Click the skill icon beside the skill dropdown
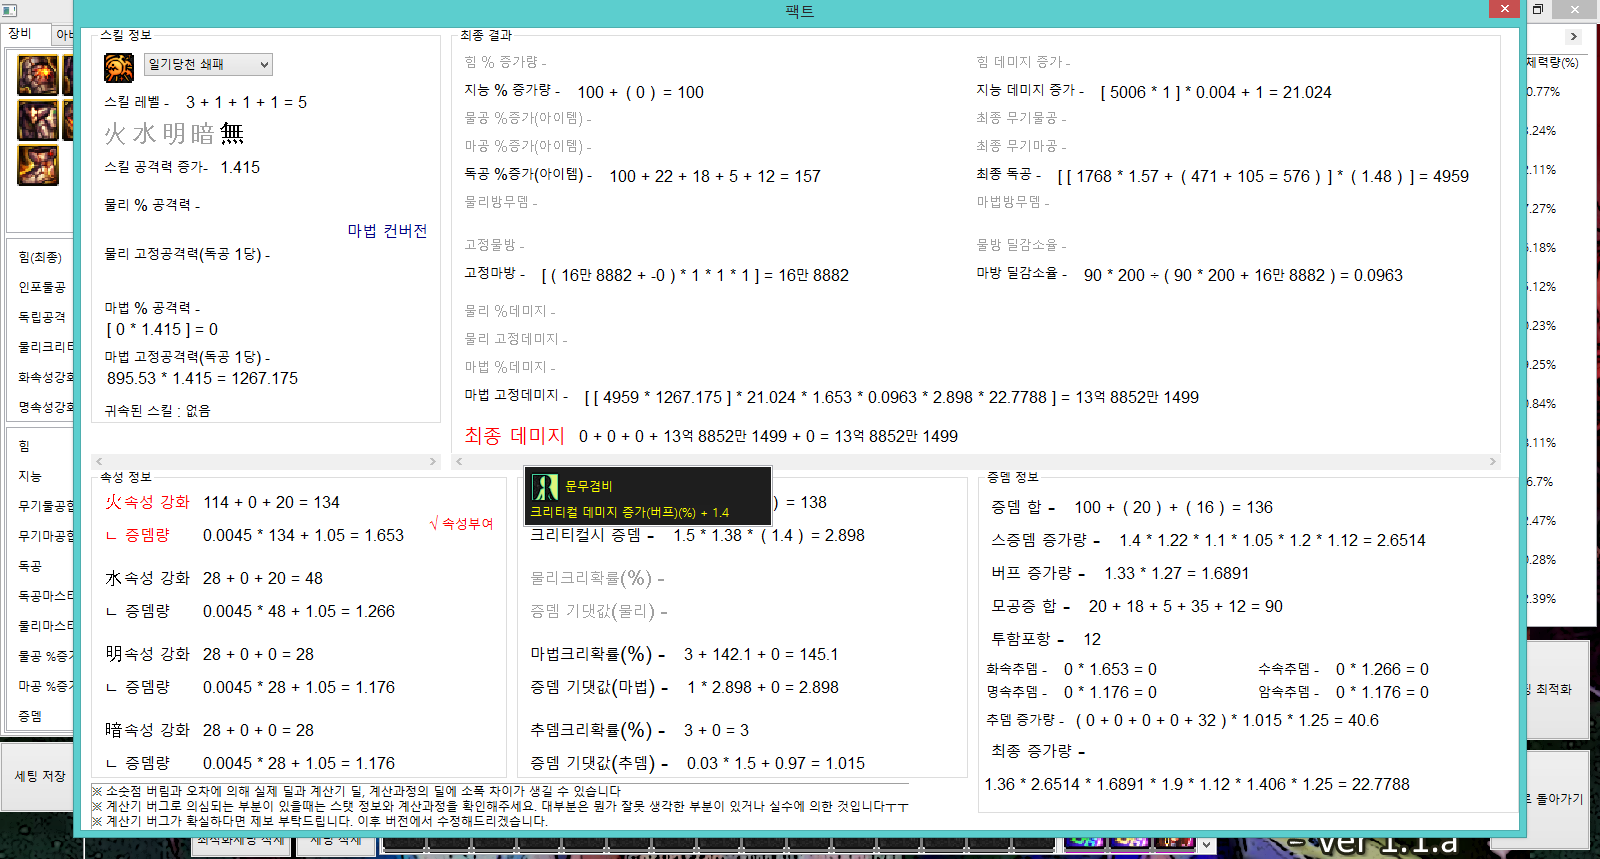The width and height of the screenshot is (1600, 859). click(119, 67)
